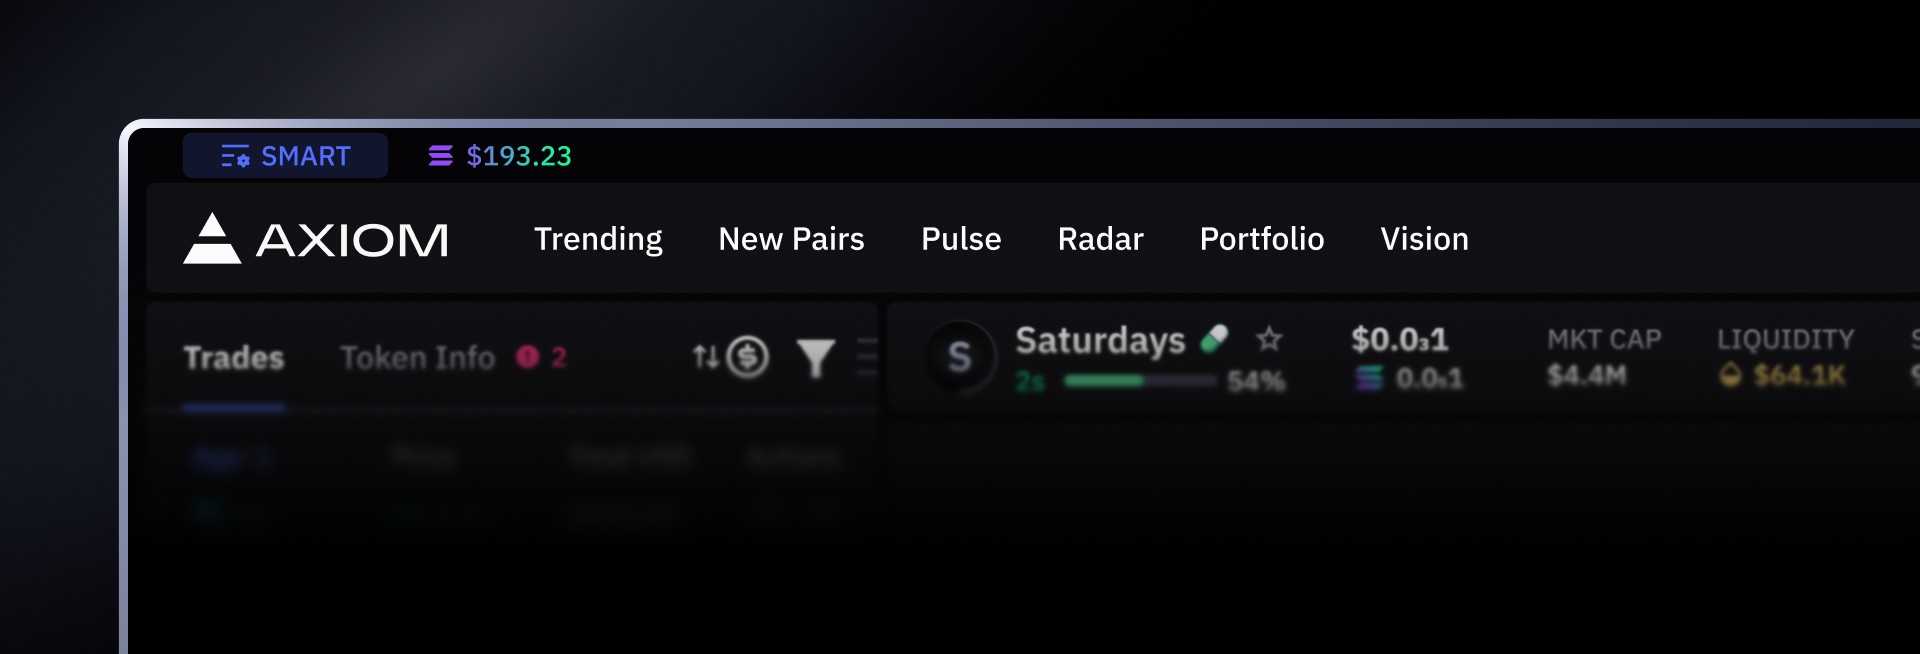Open the Pulse section
This screenshot has height=654, width=1920.
961,239
